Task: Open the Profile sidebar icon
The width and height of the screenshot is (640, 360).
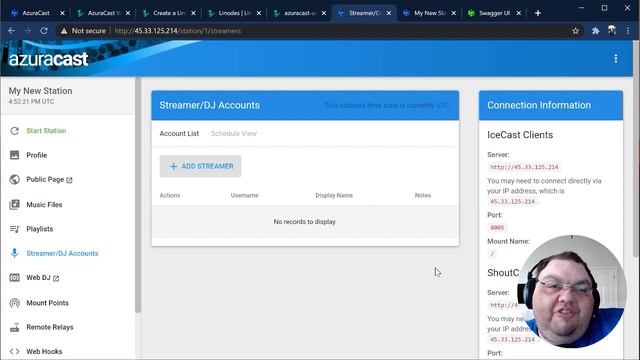Action: coord(14,155)
